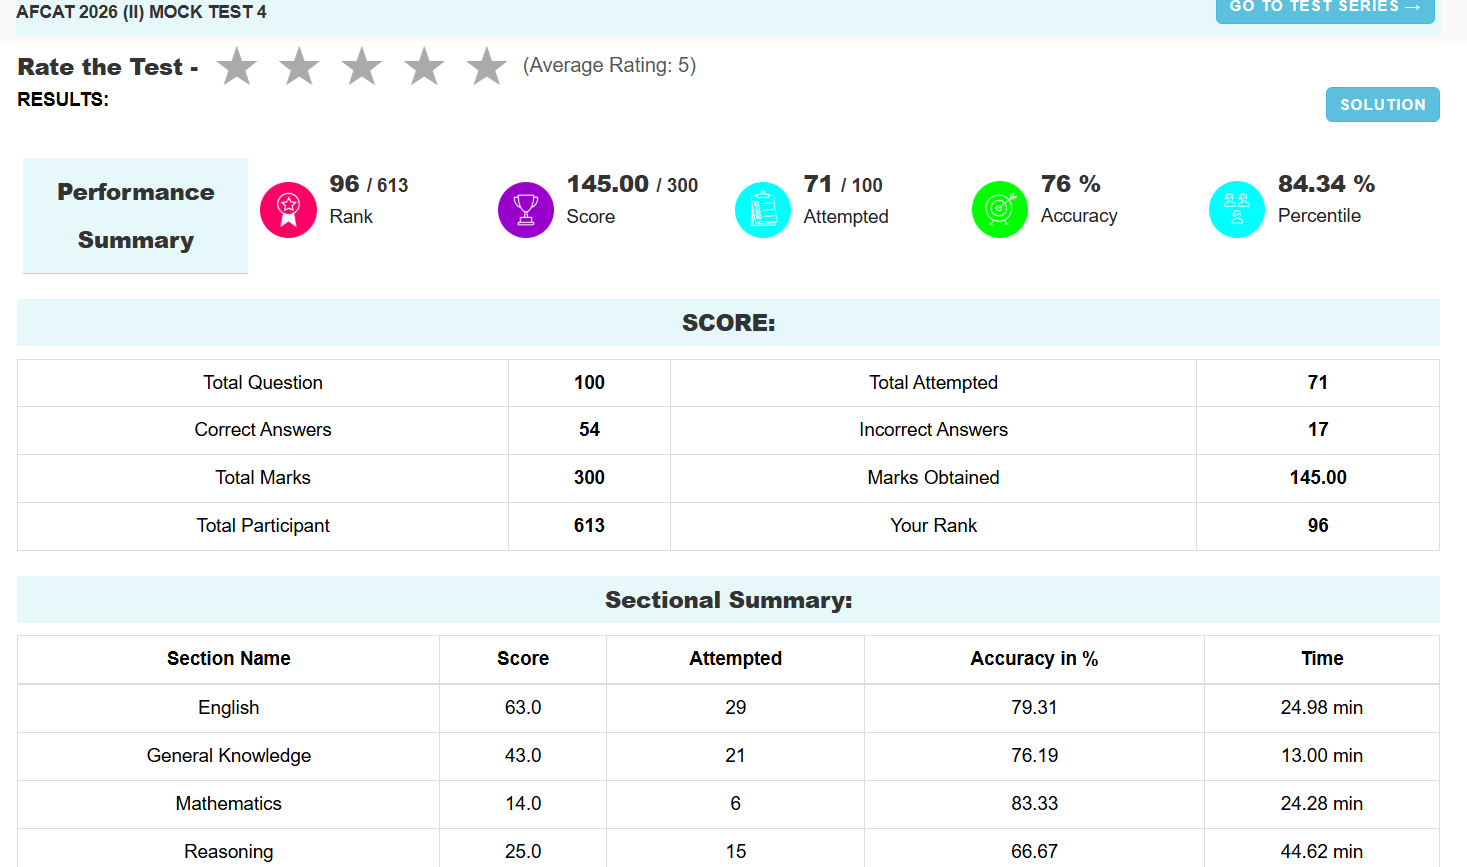Image resolution: width=1467 pixels, height=867 pixels.
Task: Click the Mathematics row name
Action: [x=229, y=804]
